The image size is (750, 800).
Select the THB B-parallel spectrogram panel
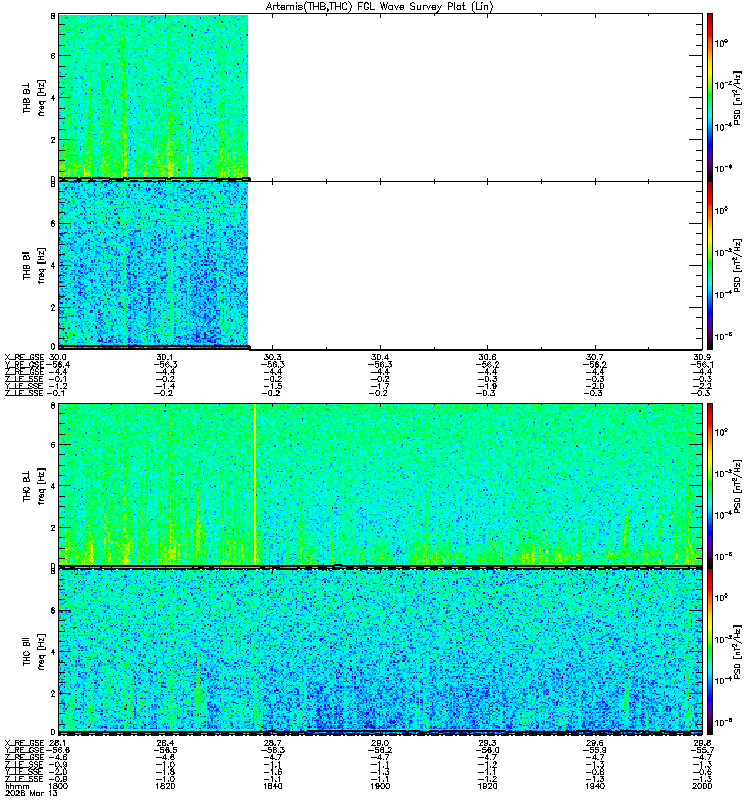point(381,265)
